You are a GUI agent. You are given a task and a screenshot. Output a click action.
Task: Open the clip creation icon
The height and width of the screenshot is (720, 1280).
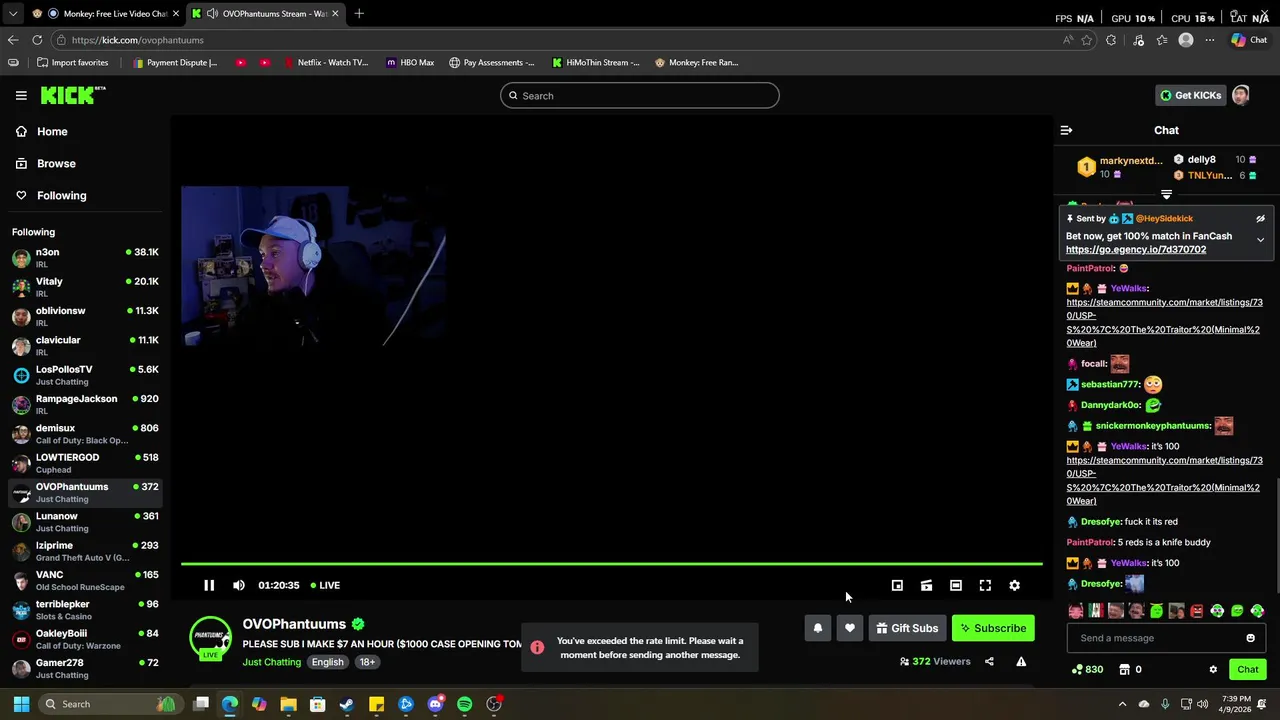[x=926, y=585]
